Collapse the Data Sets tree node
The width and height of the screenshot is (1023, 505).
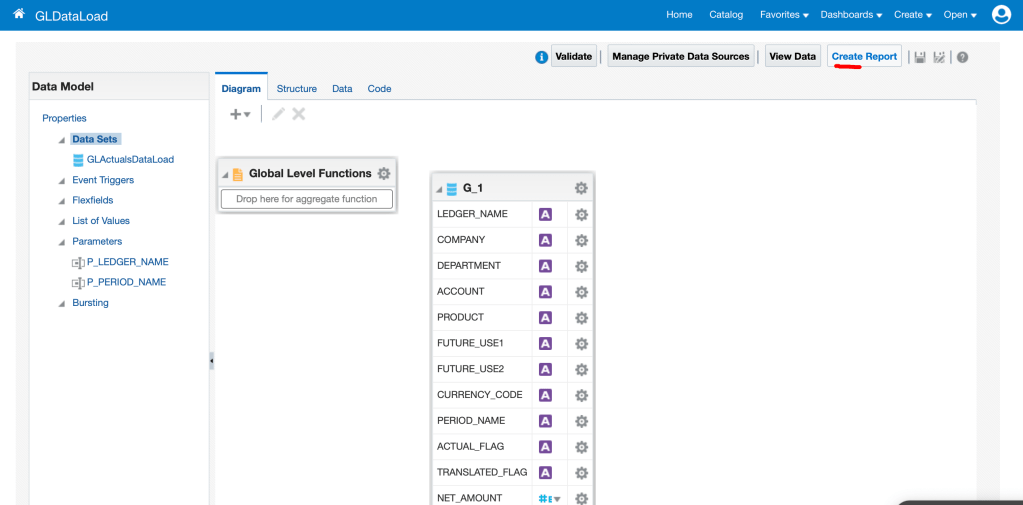click(61, 140)
